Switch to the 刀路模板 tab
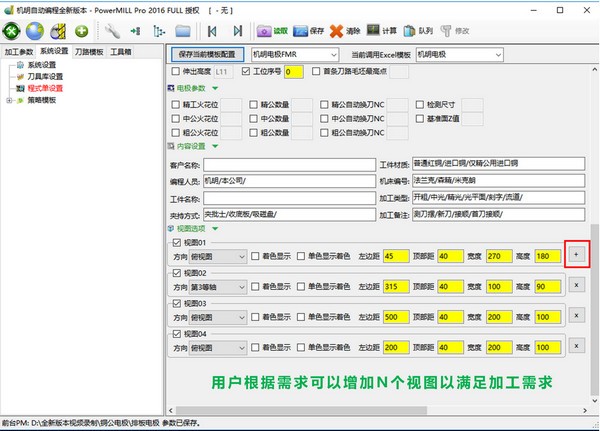 [x=87, y=50]
